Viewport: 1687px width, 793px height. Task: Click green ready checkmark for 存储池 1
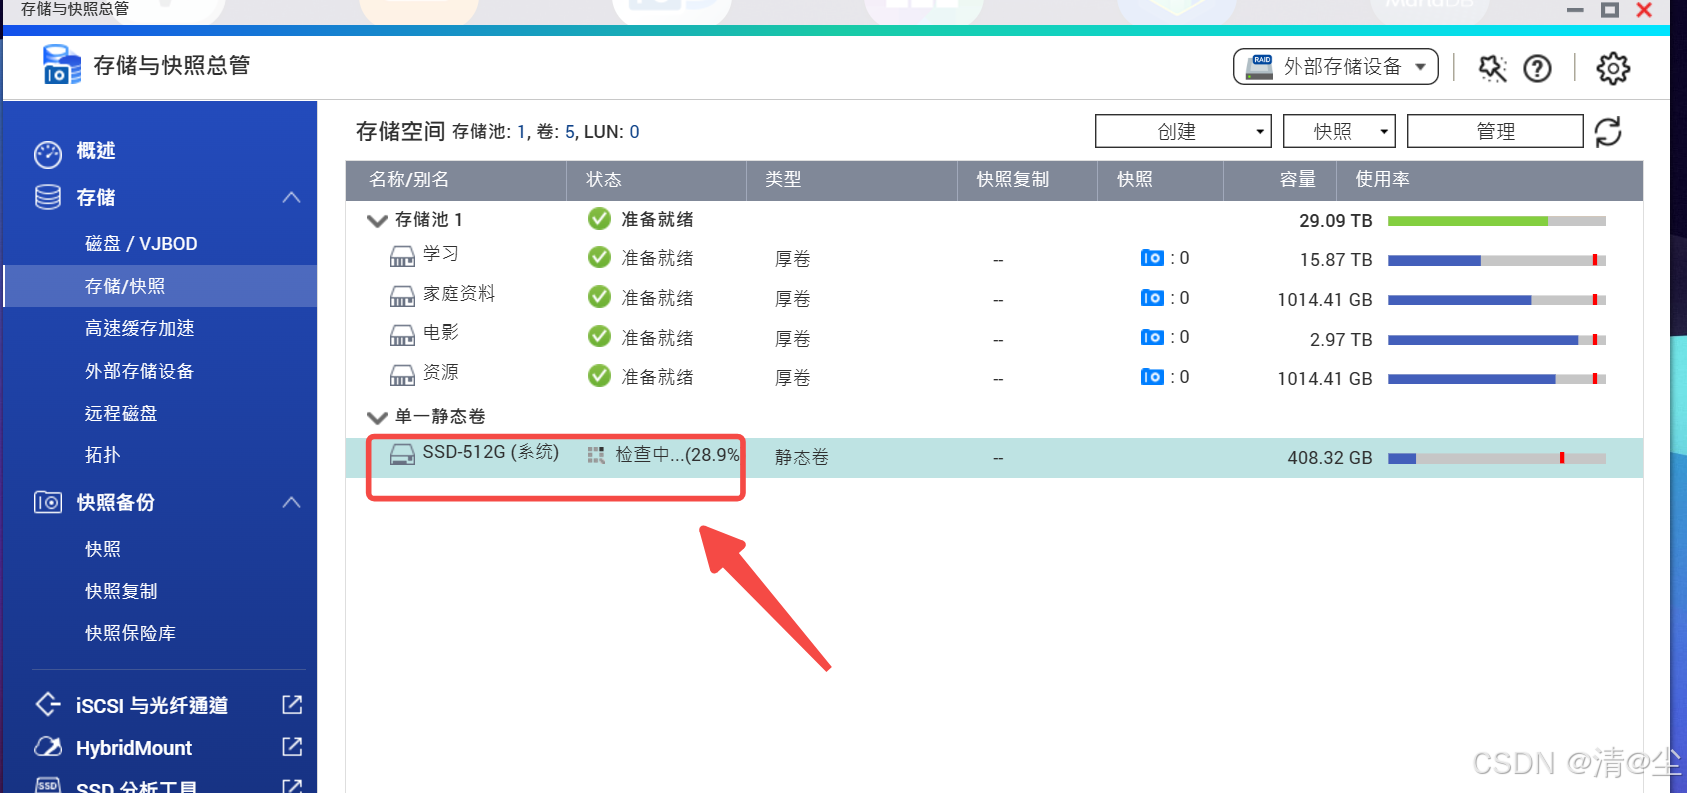(x=599, y=218)
